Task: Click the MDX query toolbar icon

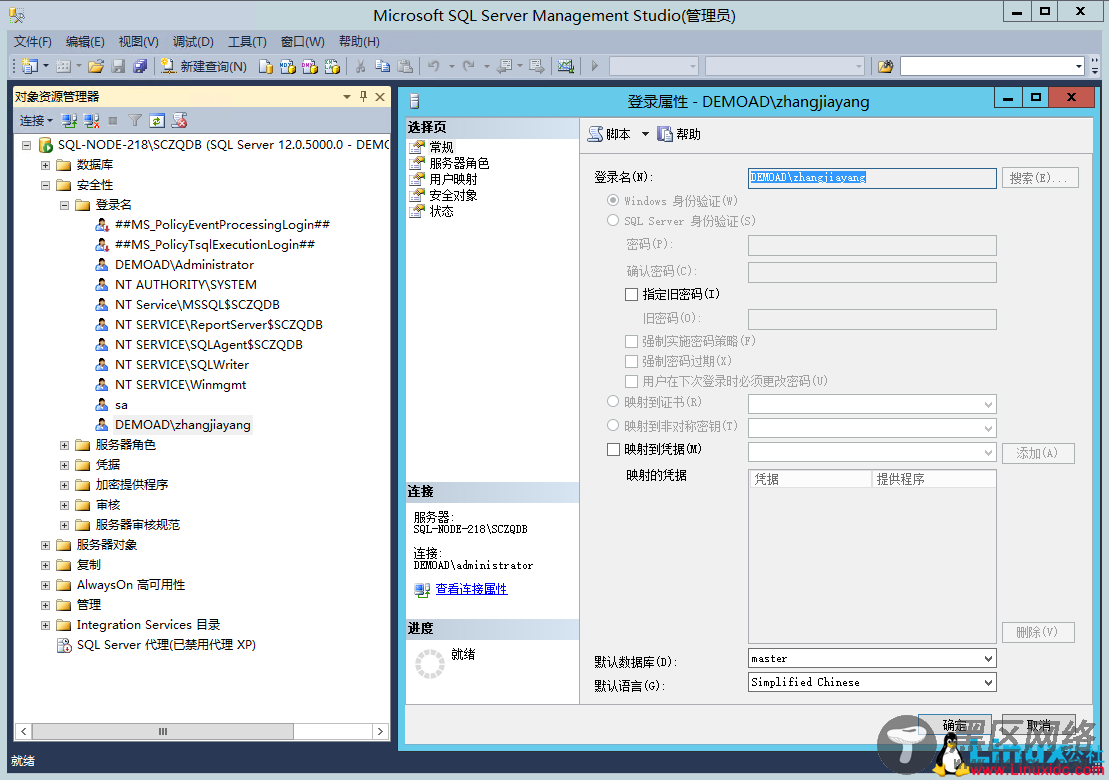Action: [287, 66]
